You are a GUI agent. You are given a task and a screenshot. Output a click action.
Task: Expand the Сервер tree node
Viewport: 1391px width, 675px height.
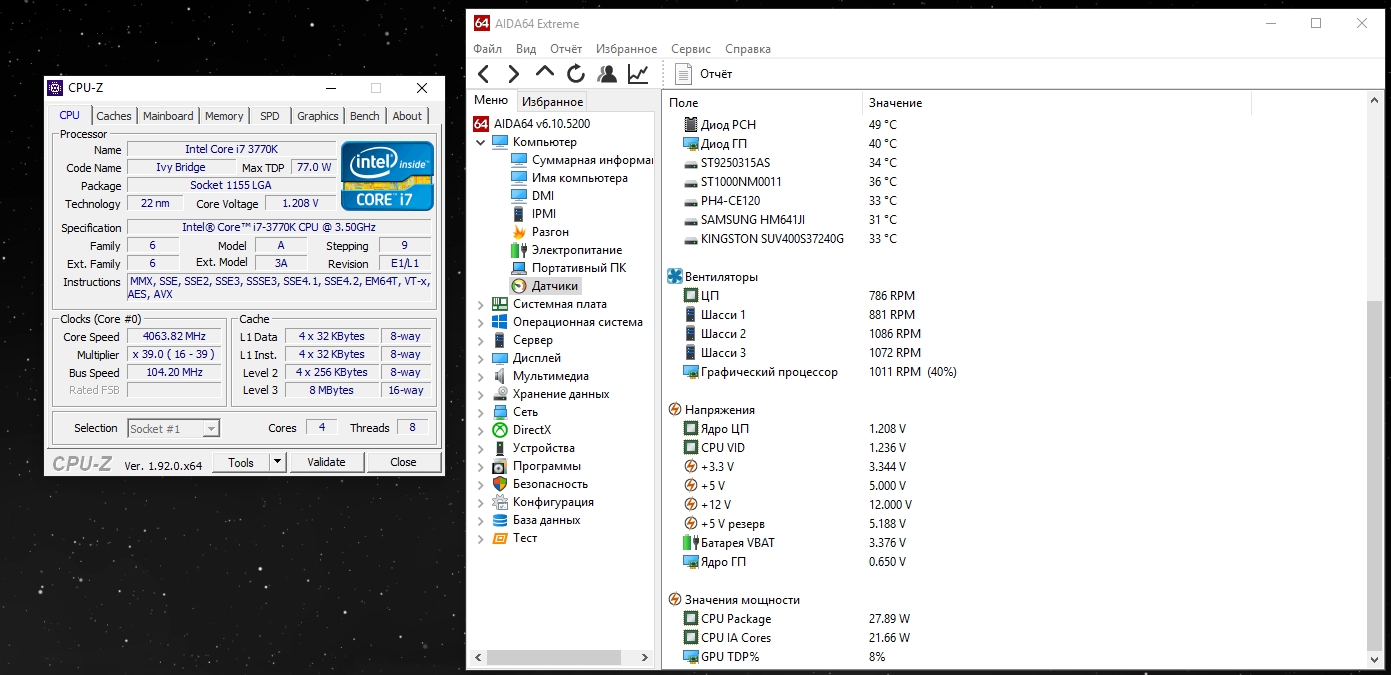(x=480, y=340)
